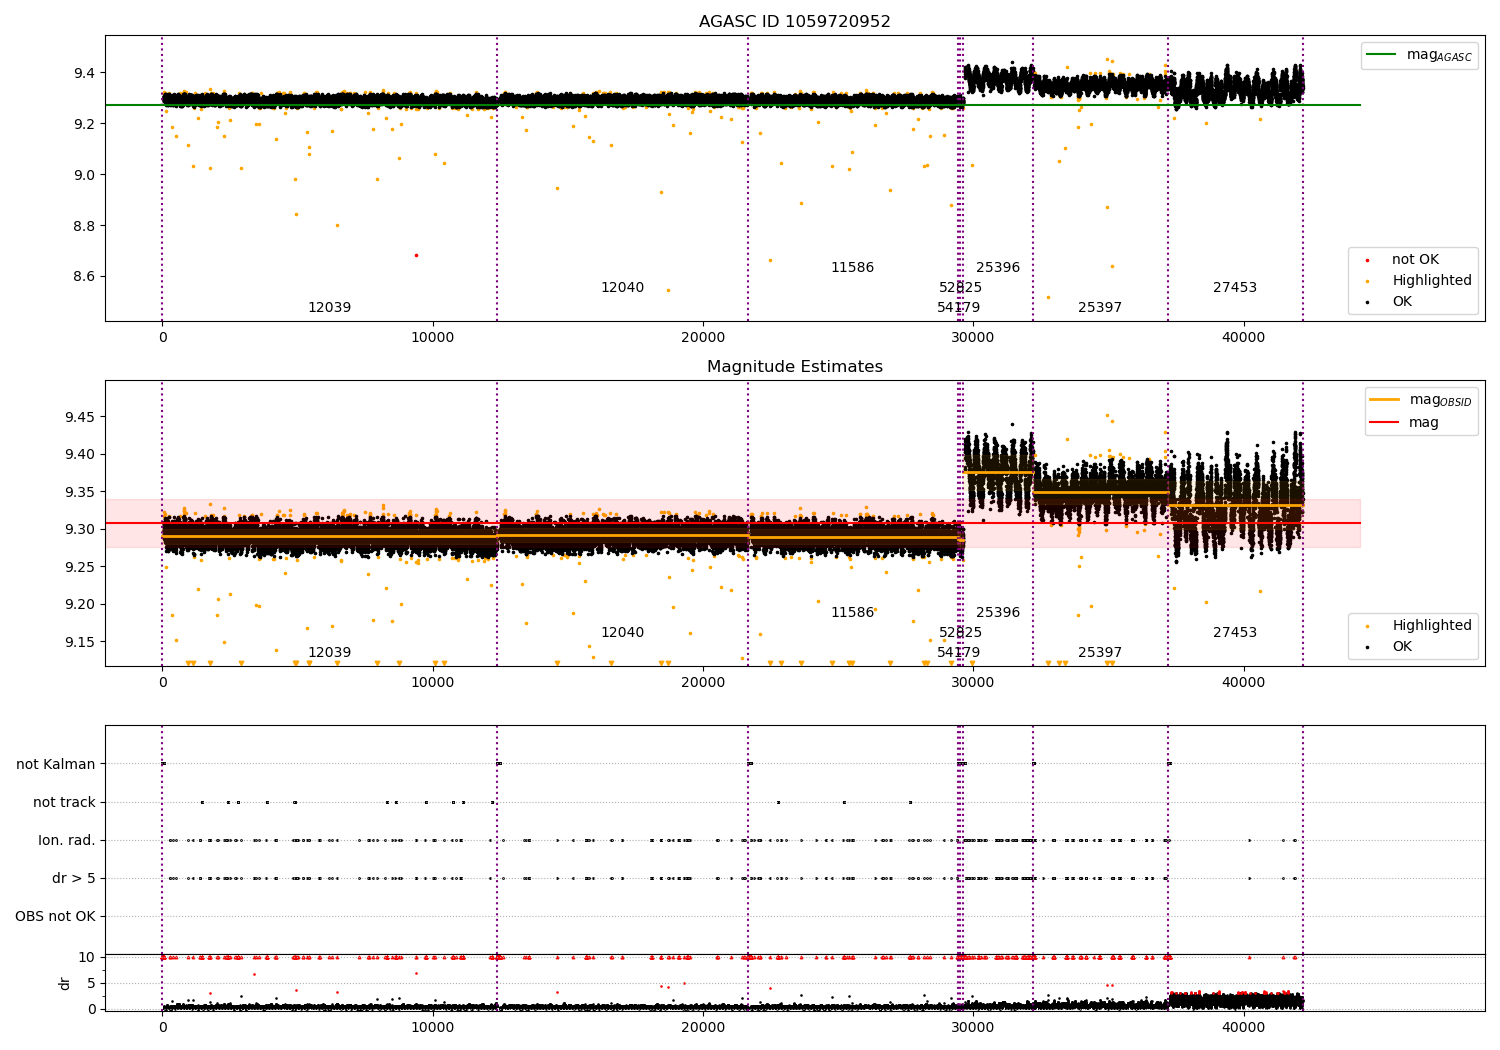Click OBSID label 27453 in Magnitude Estimates plot
This screenshot has height=1050, width=1500.
coord(1235,633)
